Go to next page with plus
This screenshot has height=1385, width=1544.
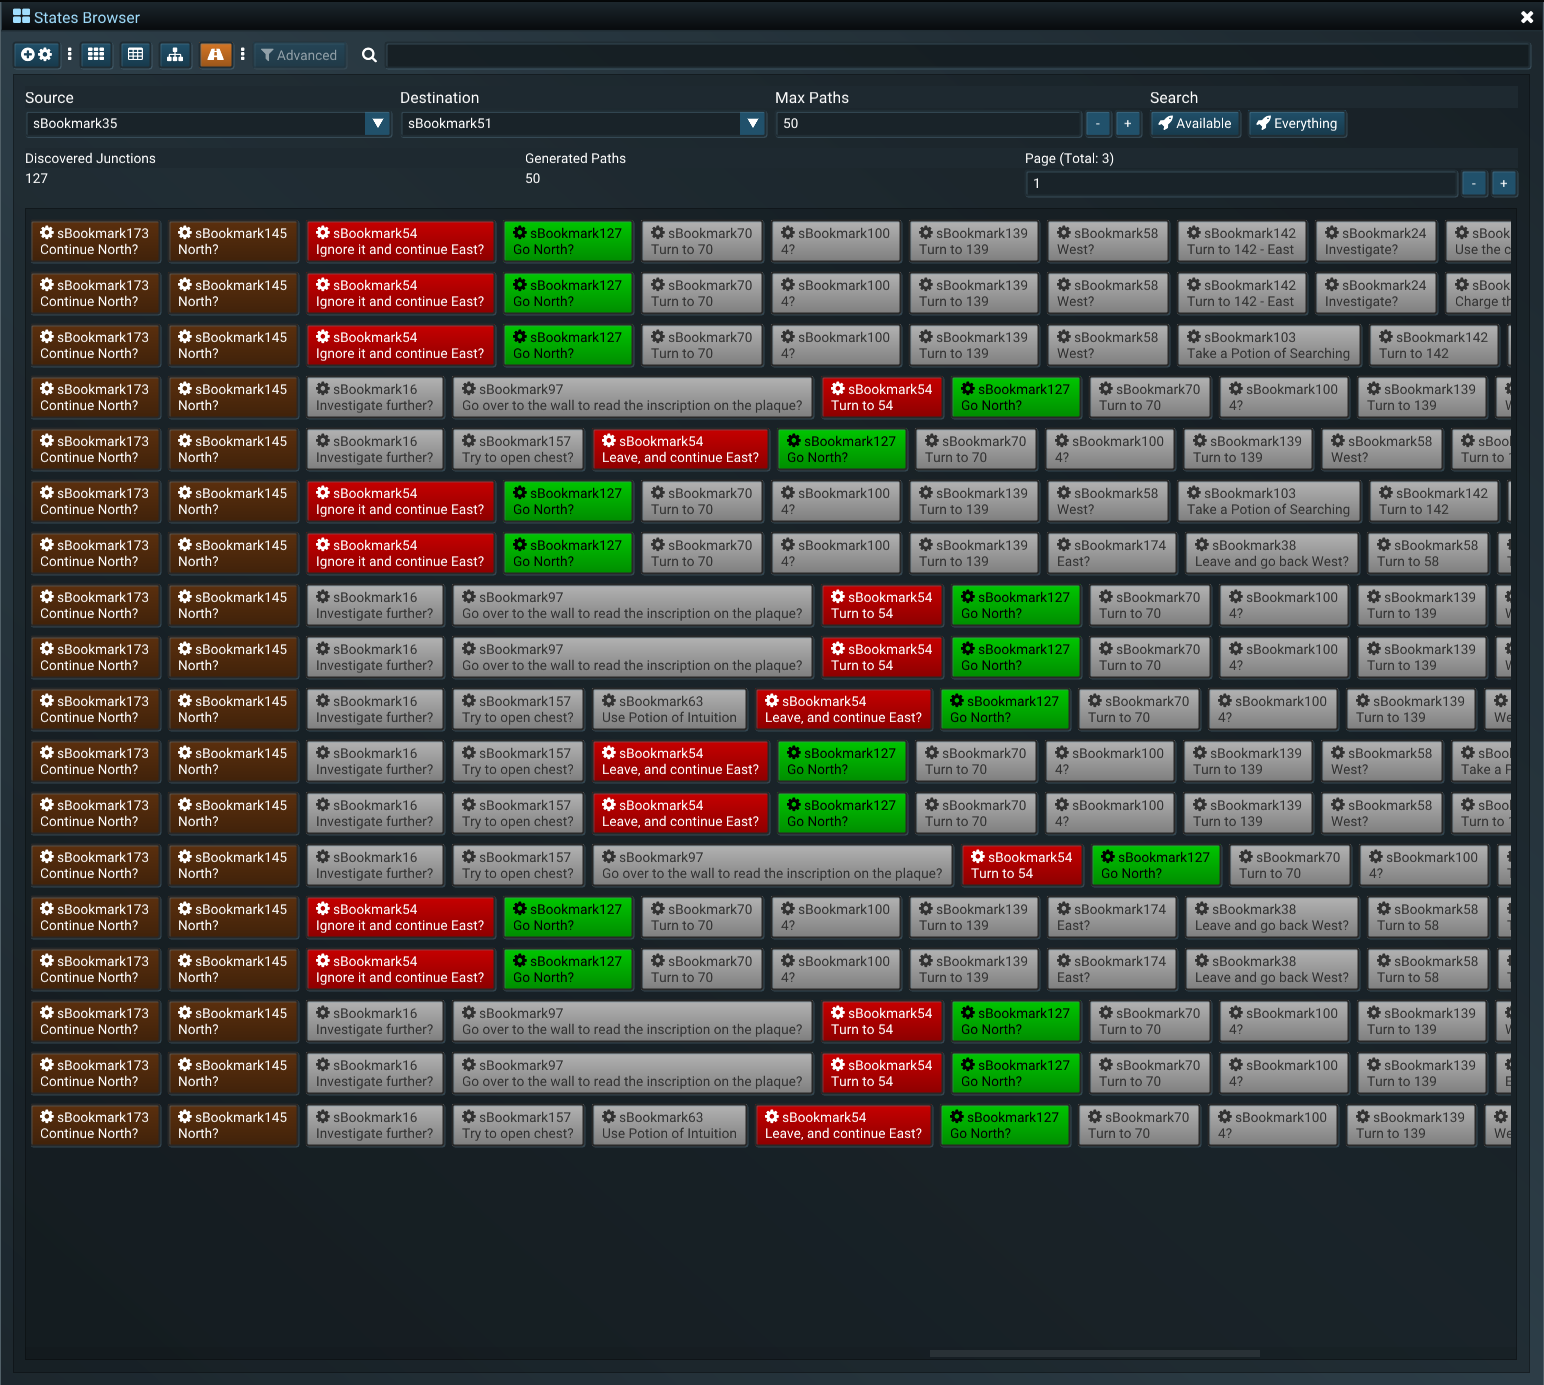tap(1503, 184)
